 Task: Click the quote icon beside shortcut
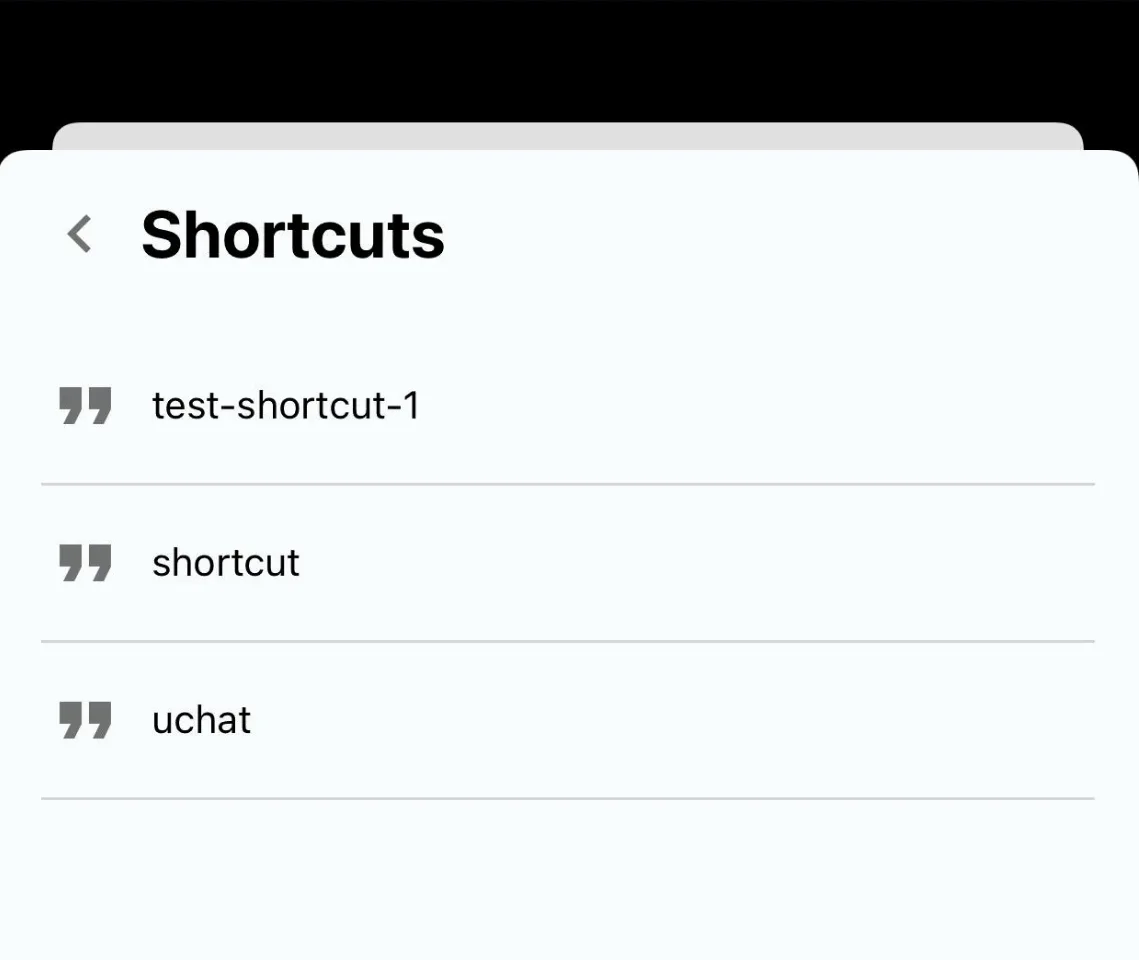coord(85,563)
